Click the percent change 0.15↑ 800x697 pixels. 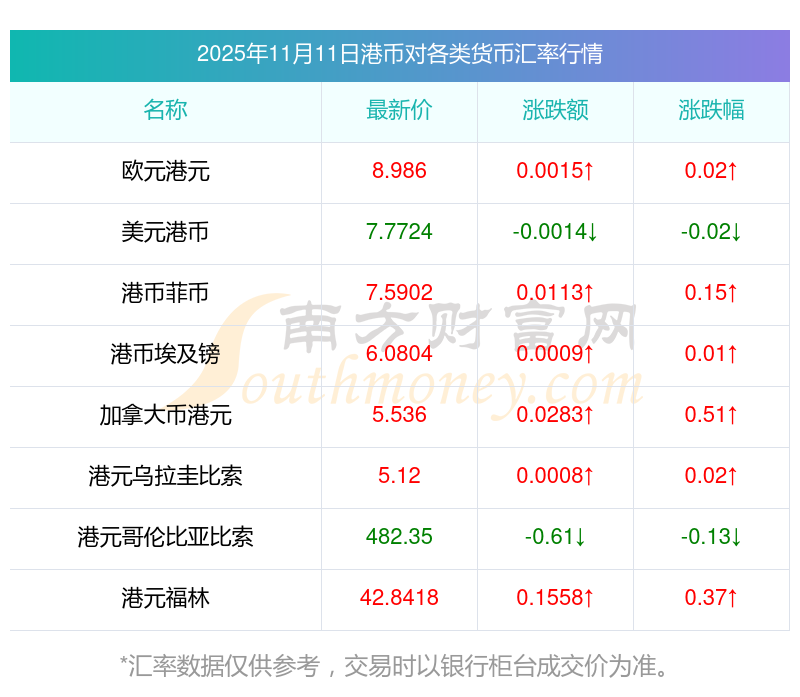(x=711, y=293)
